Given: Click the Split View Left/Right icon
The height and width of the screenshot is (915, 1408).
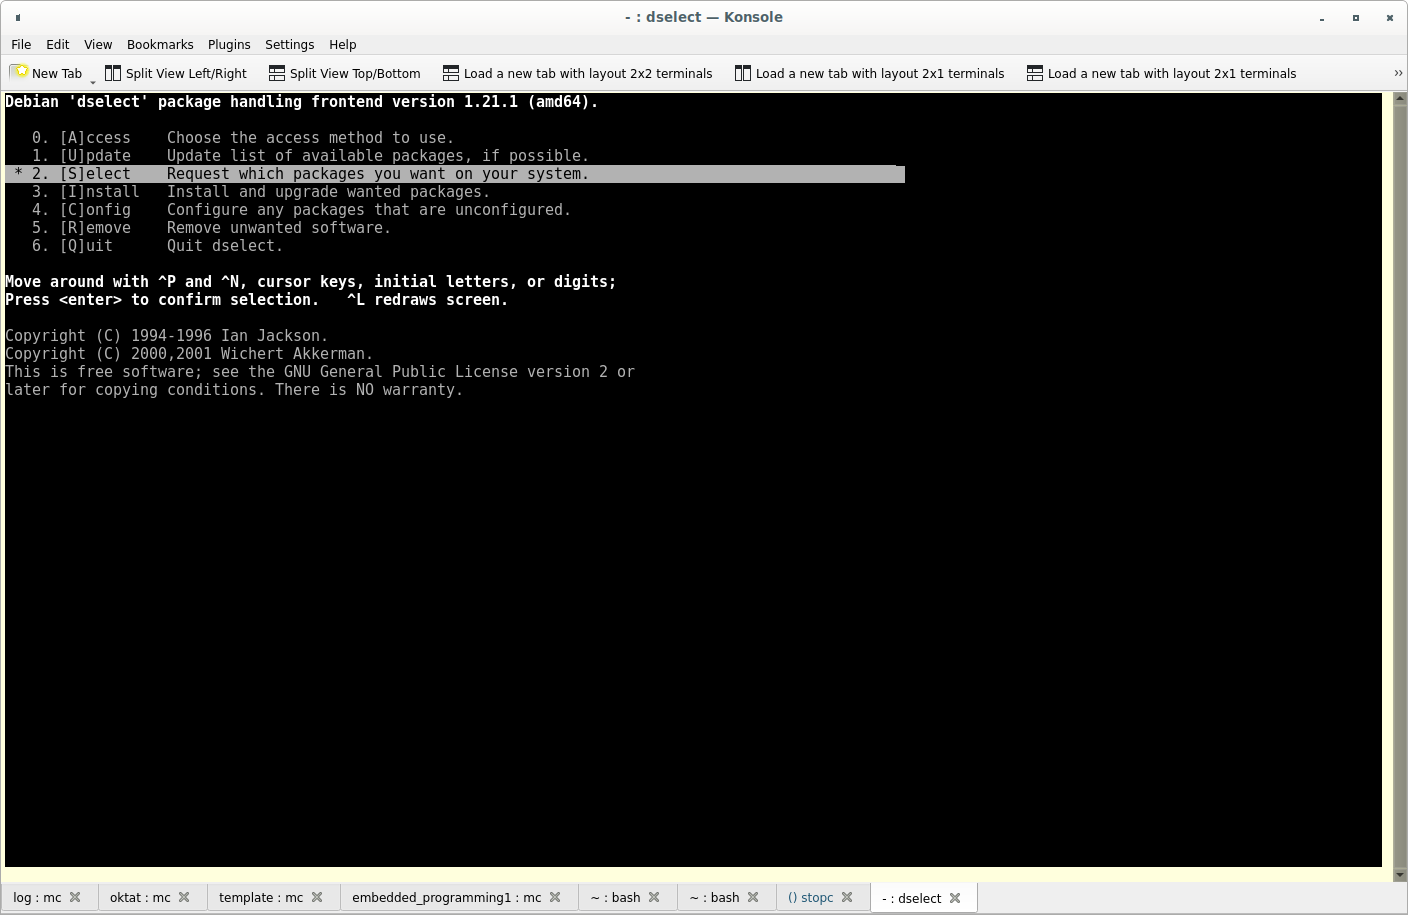Looking at the screenshot, I should pos(113,73).
